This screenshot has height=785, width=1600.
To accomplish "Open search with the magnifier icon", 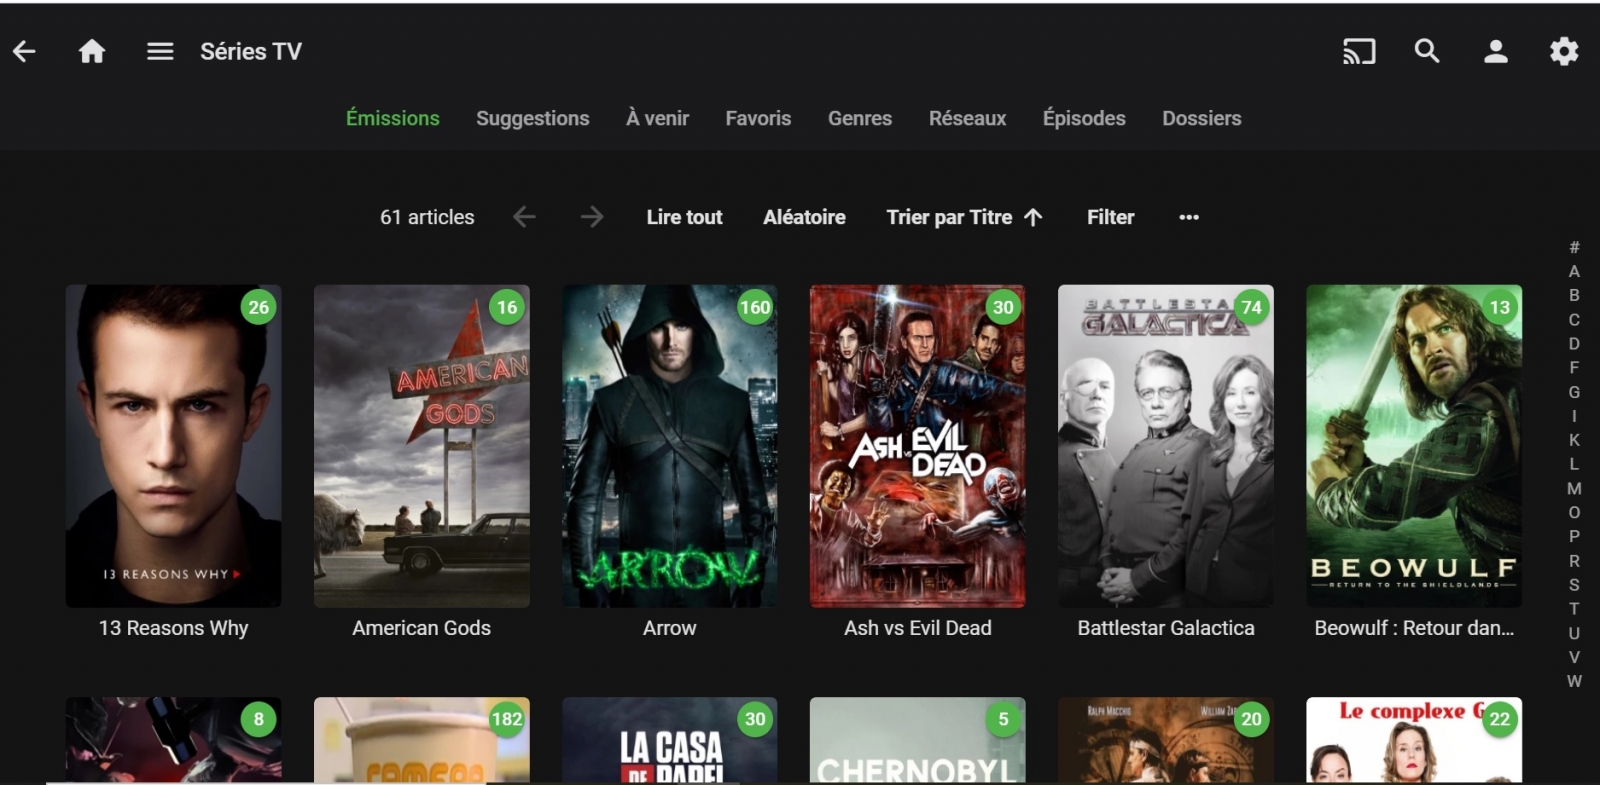I will tap(1427, 51).
